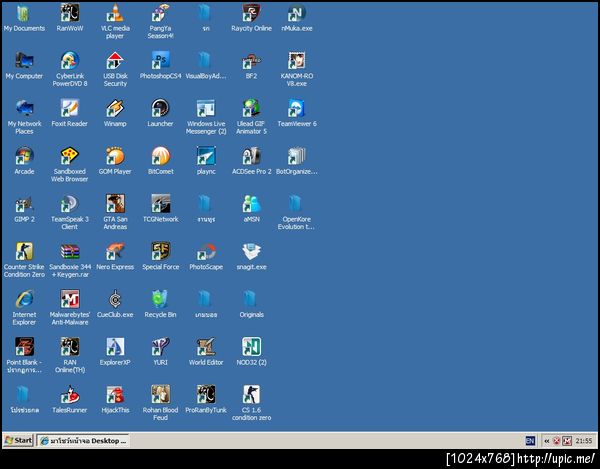600x469 pixels.
Task: Open PangYa Season4 shortcut
Action: 160,21
